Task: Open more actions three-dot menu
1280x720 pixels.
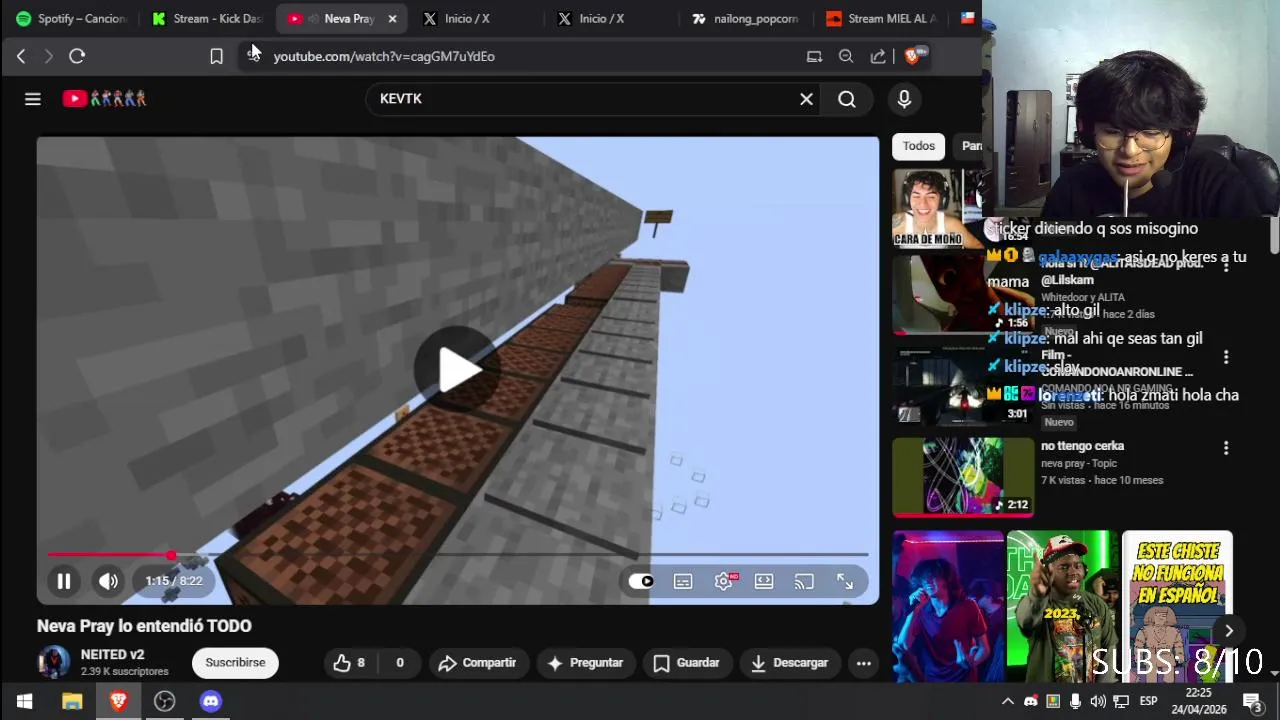Action: (x=864, y=663)
